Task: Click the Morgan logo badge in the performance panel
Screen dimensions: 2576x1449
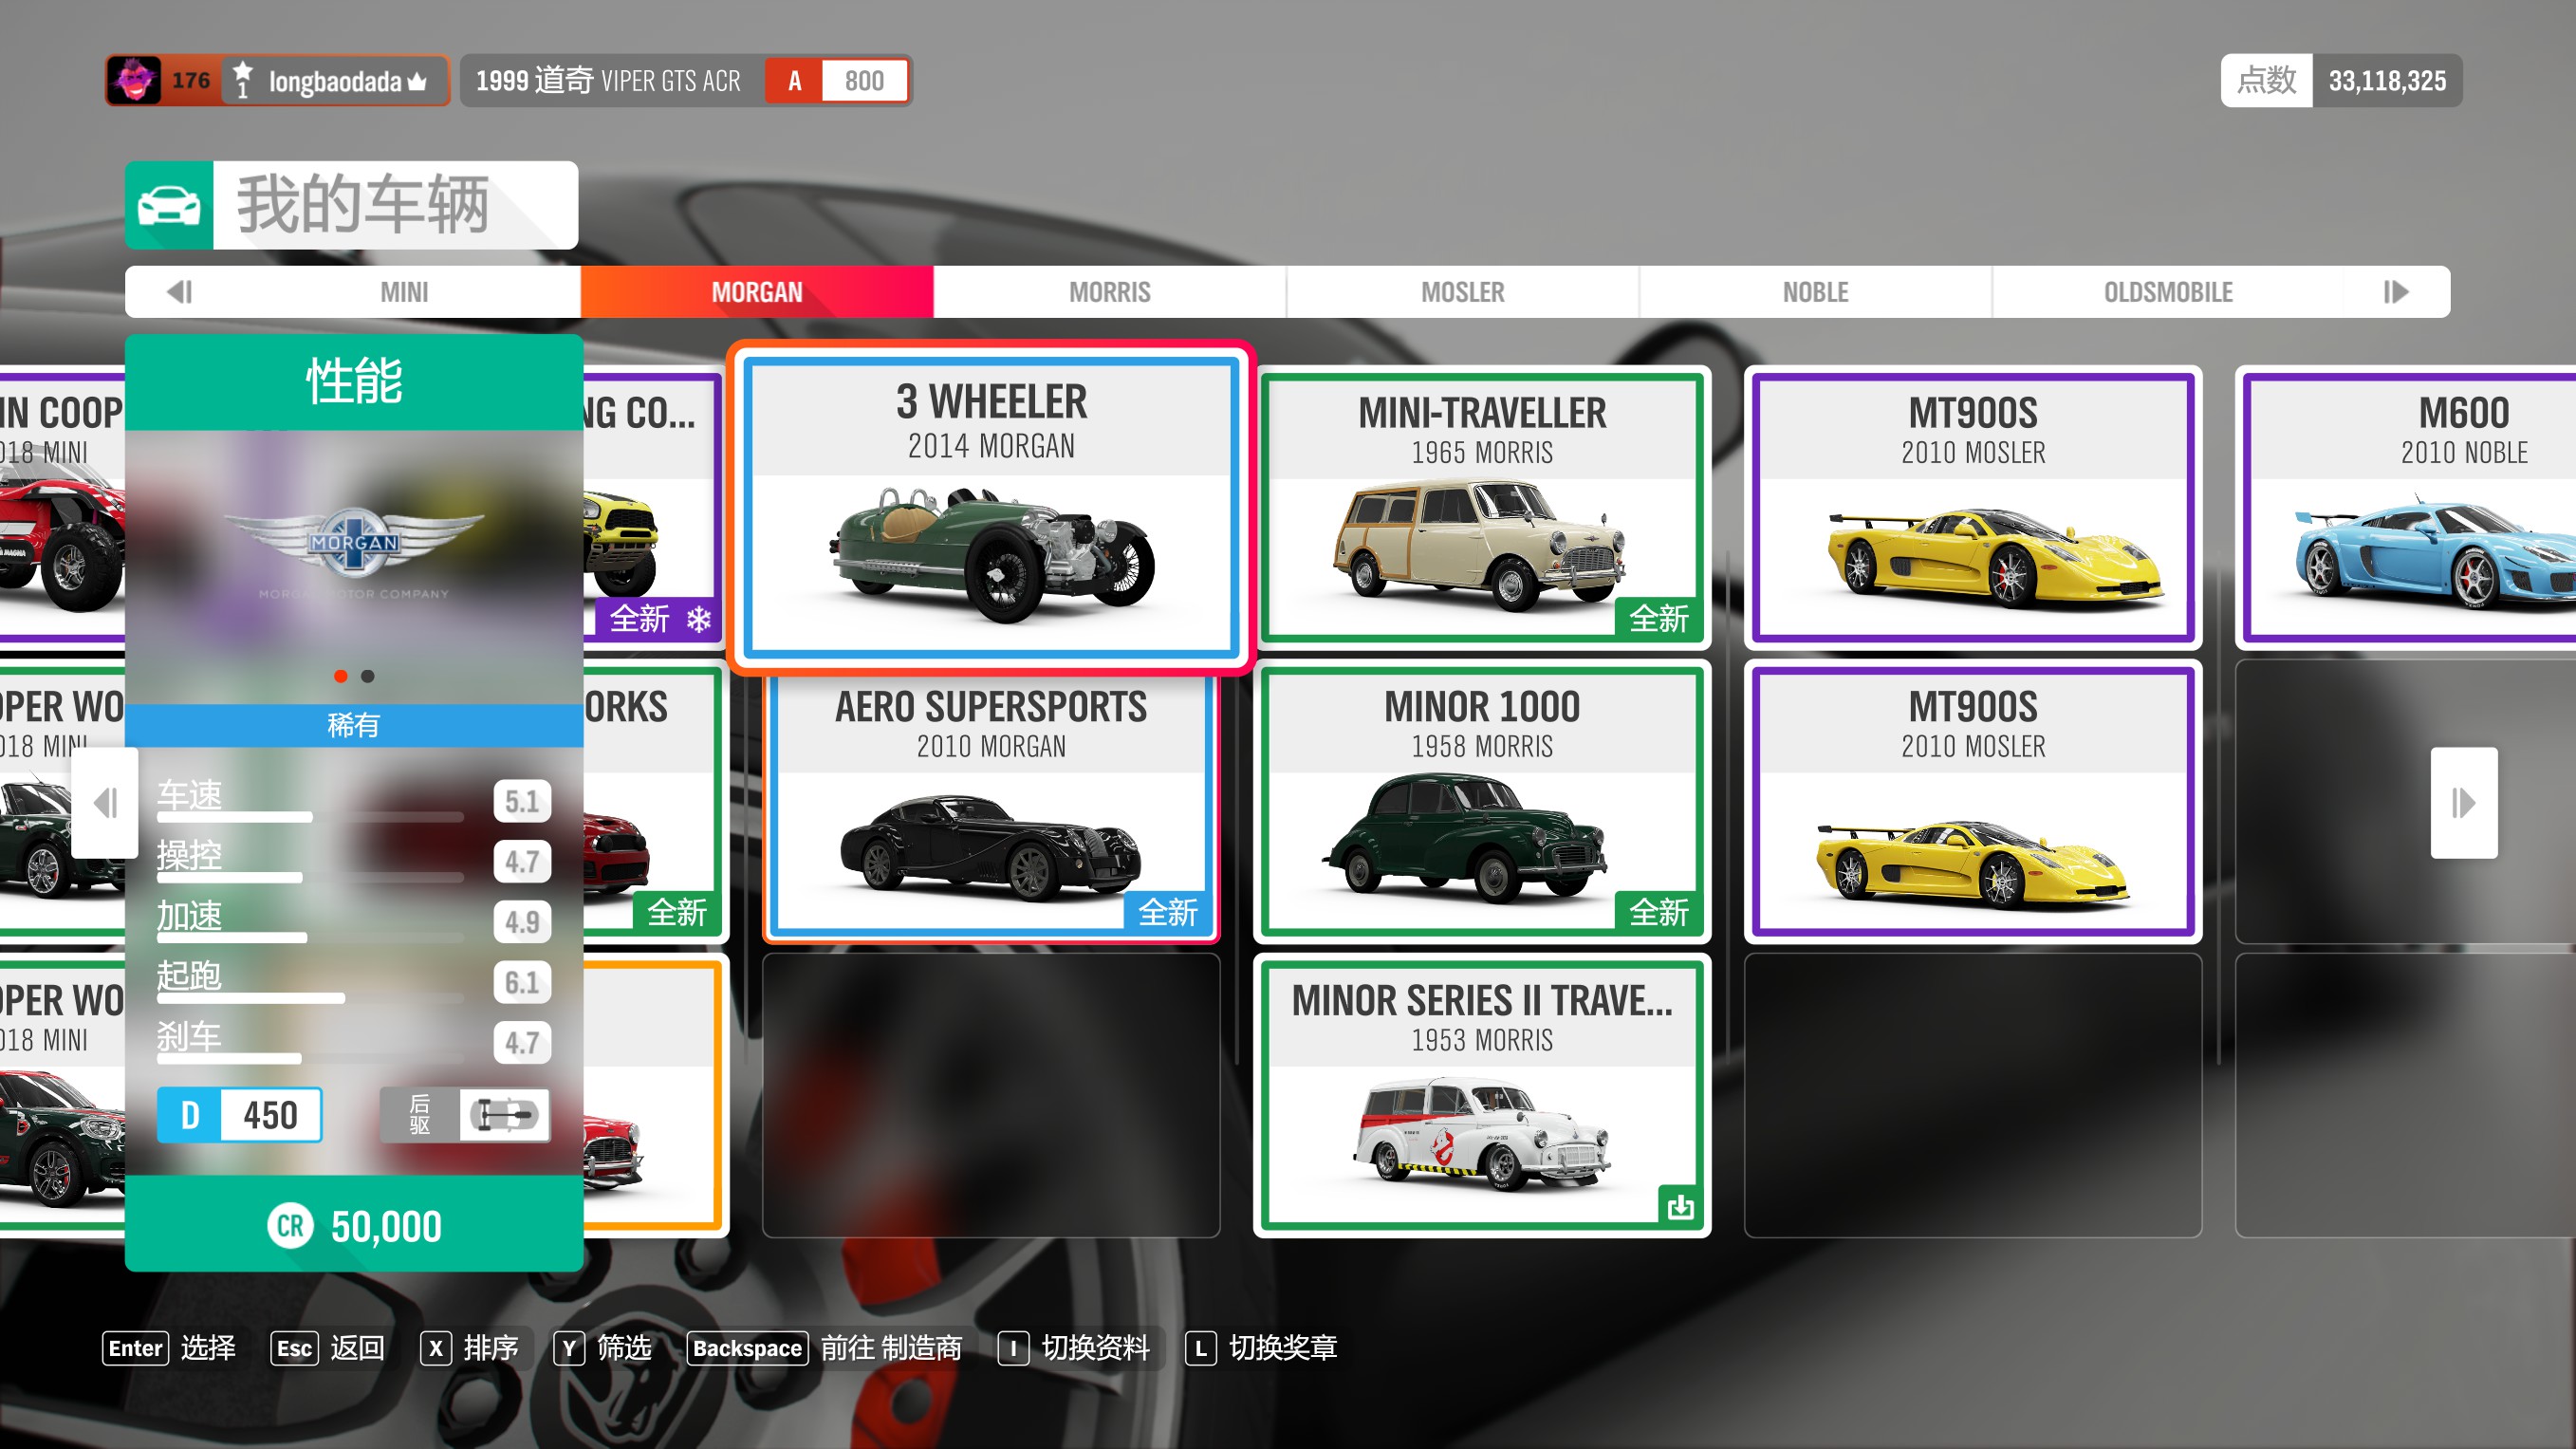Action: tap(354, 543)
